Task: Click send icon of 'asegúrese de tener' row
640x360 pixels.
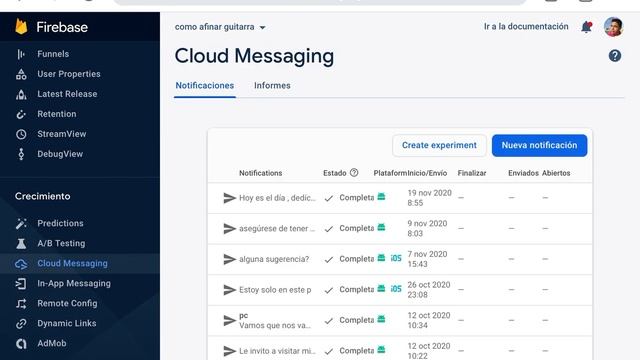Action: 229,229
